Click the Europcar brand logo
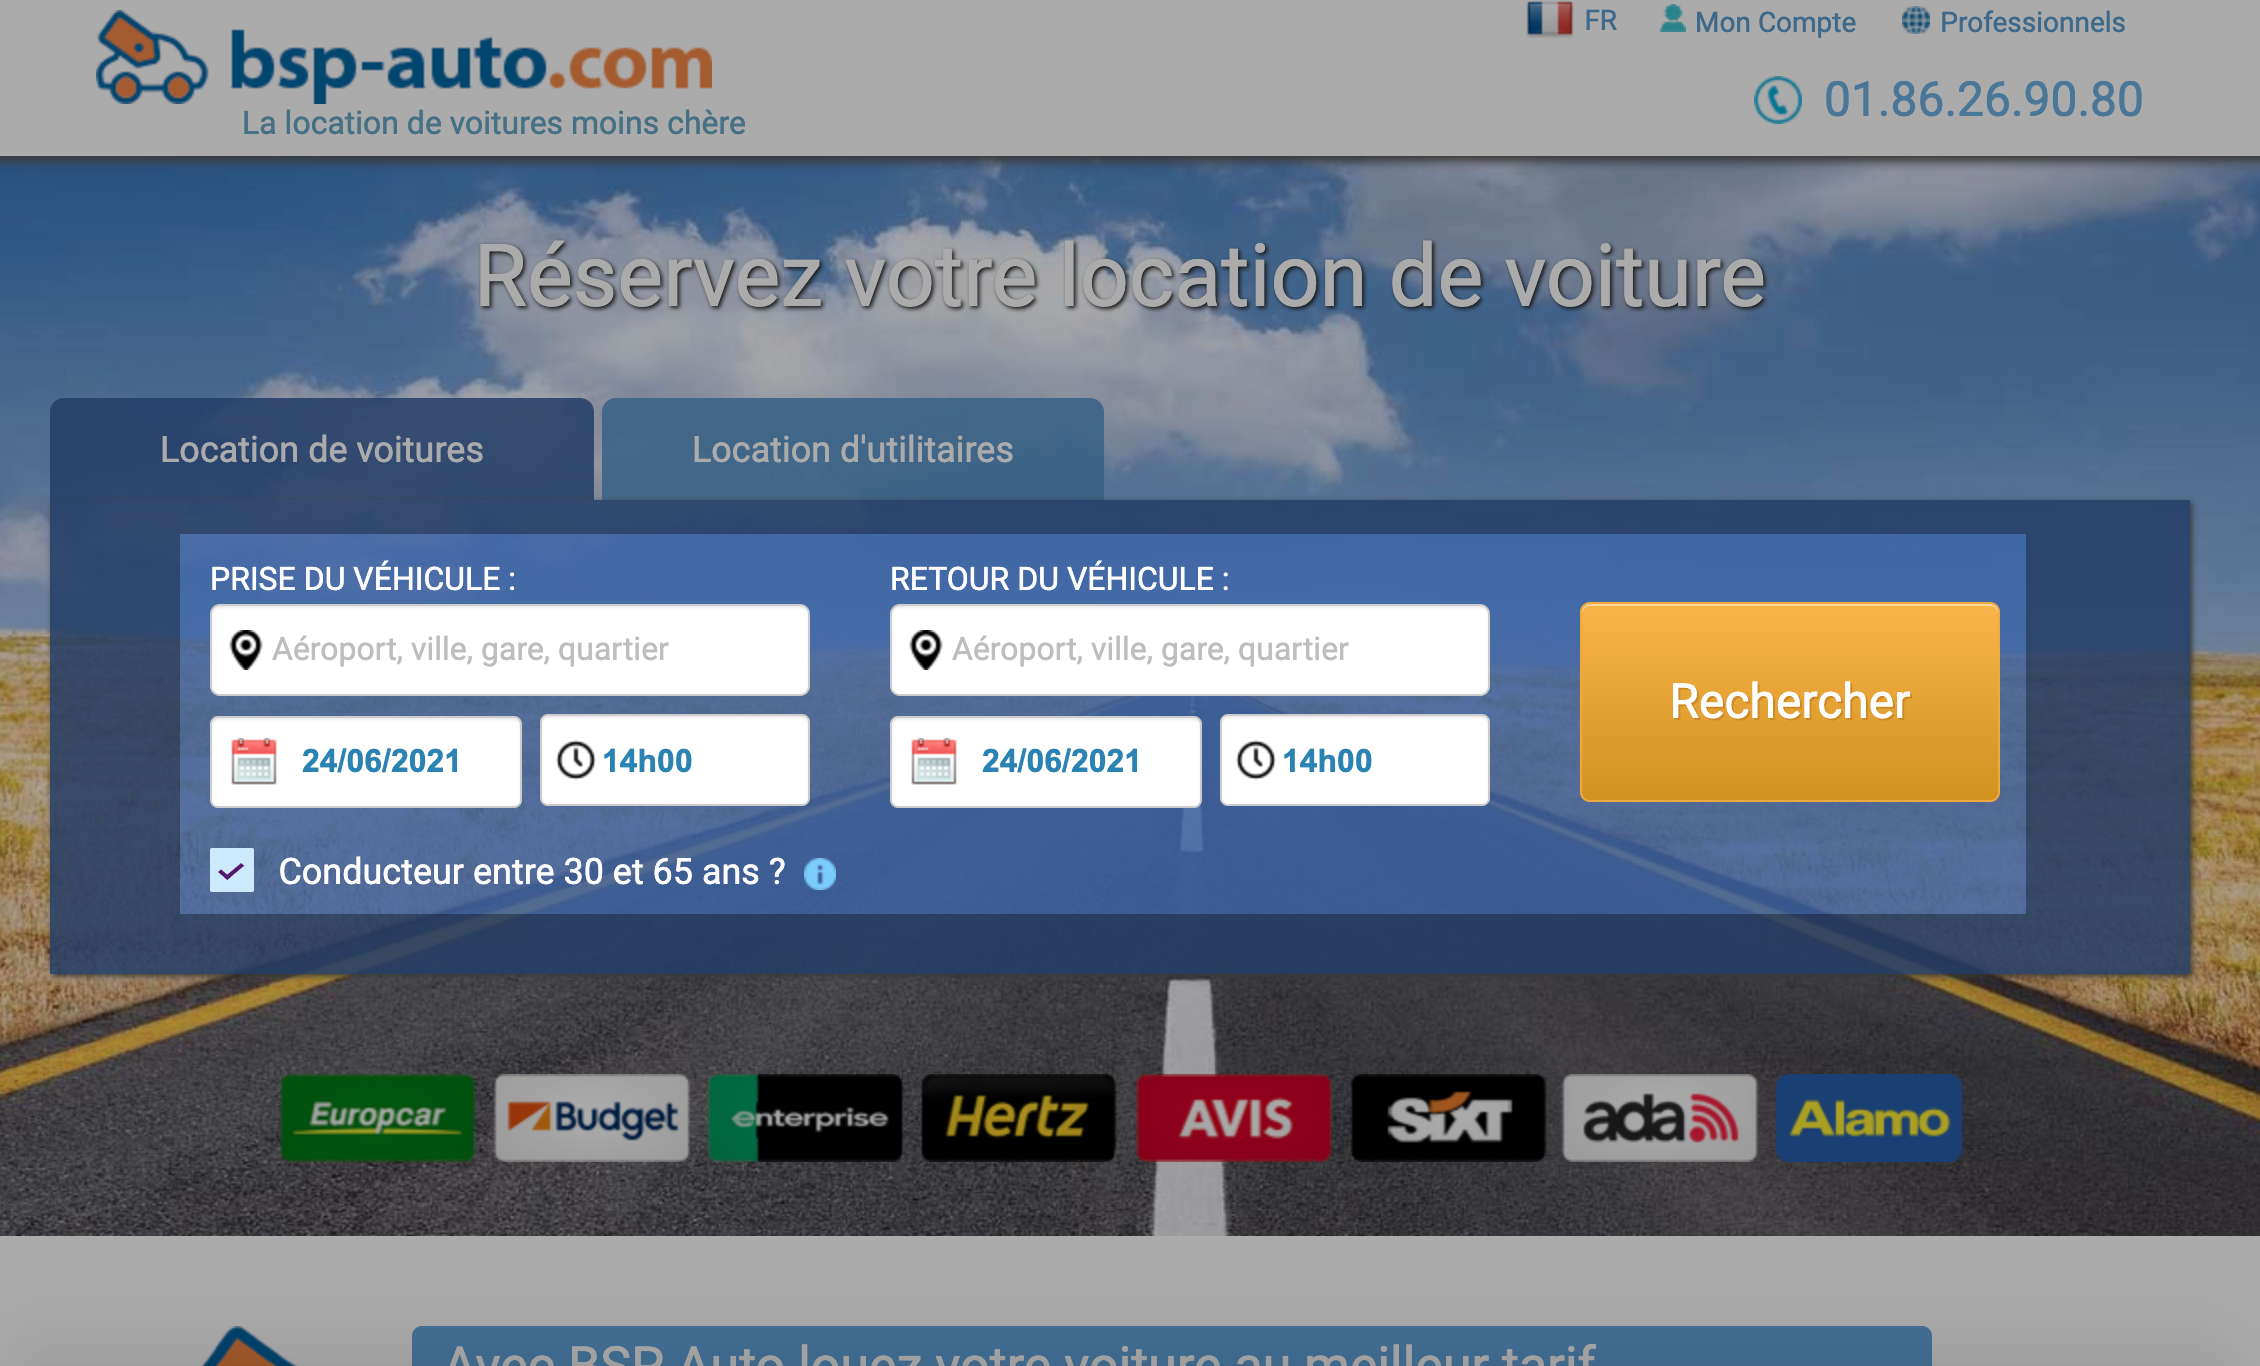 (377, 1118)
